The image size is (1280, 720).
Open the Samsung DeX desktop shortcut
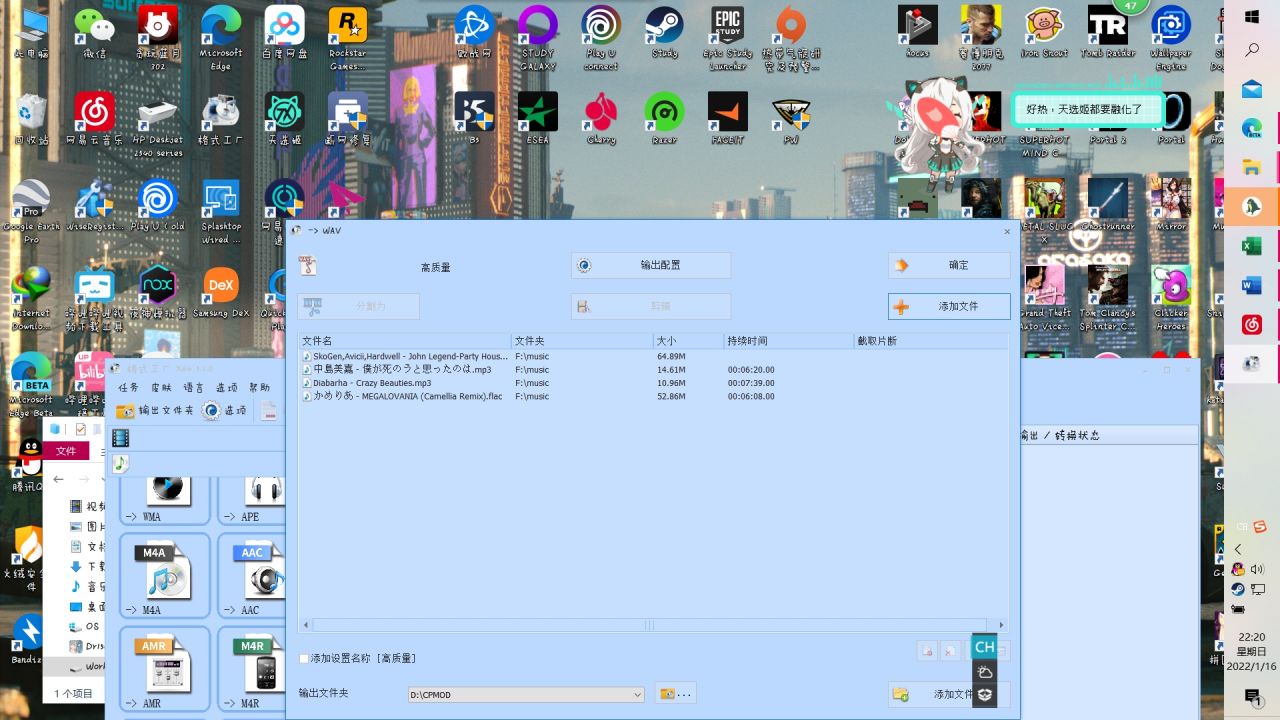coord(221,293)
